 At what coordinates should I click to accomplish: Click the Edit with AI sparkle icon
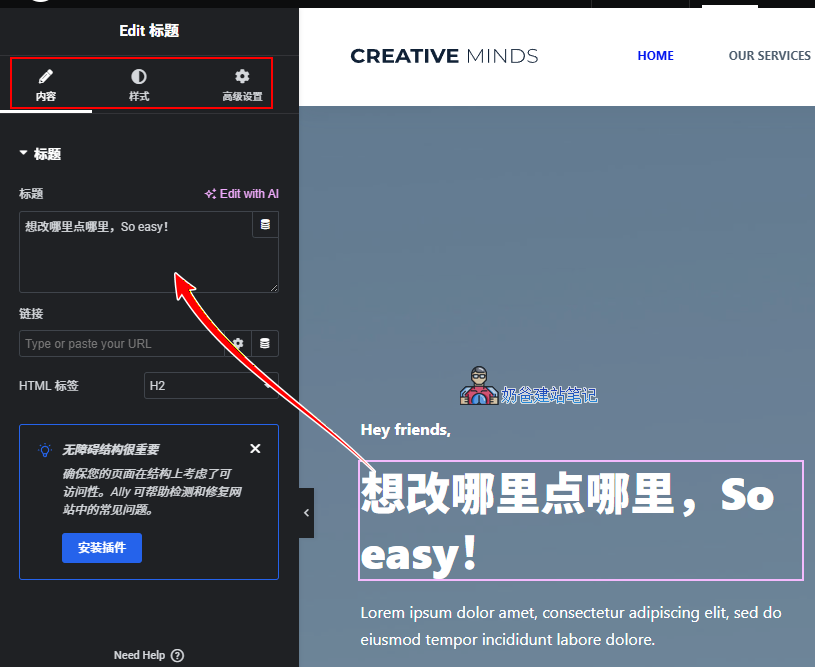point(209,193)
